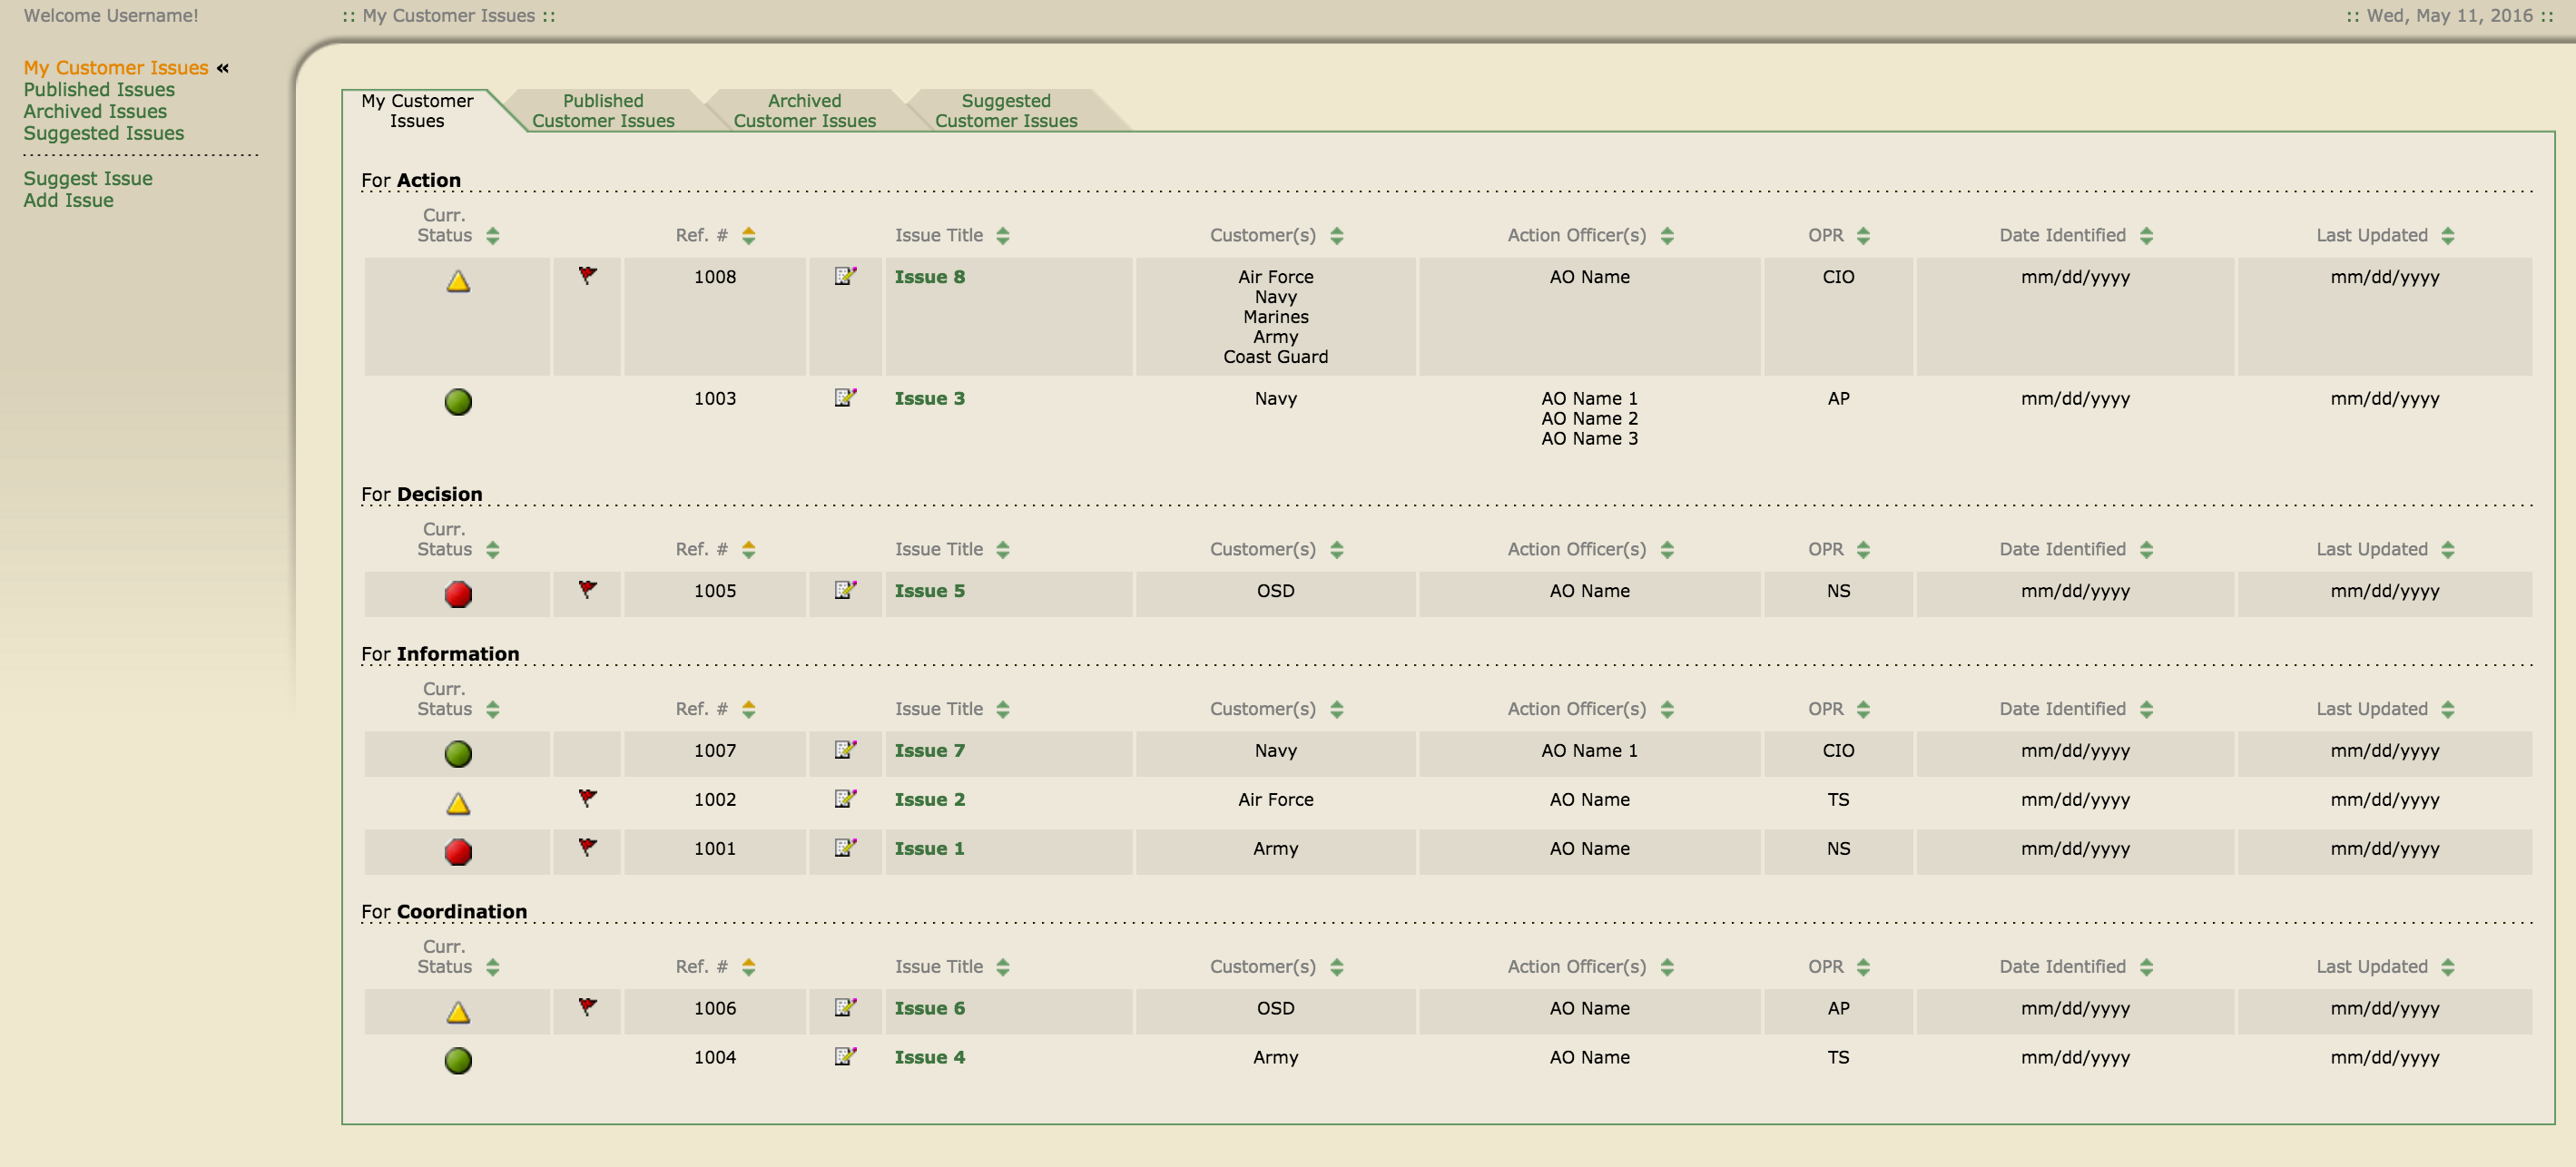Switch to Published Customer Issues tab
Screen dimensions: 2576x1167
tap(603, 111)
